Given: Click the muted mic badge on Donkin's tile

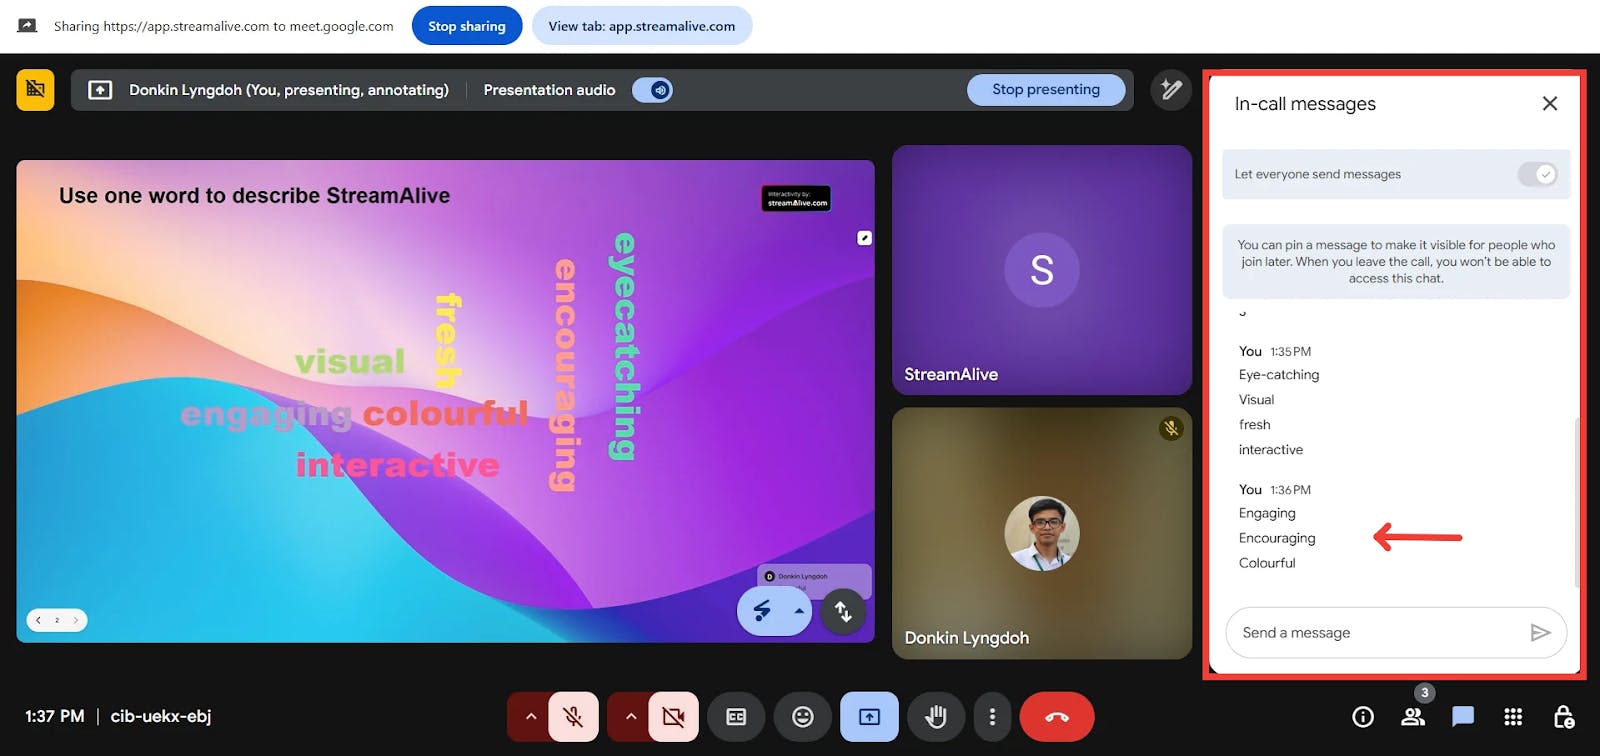Looking at the screenshot, I should (x=1171, y=428).
